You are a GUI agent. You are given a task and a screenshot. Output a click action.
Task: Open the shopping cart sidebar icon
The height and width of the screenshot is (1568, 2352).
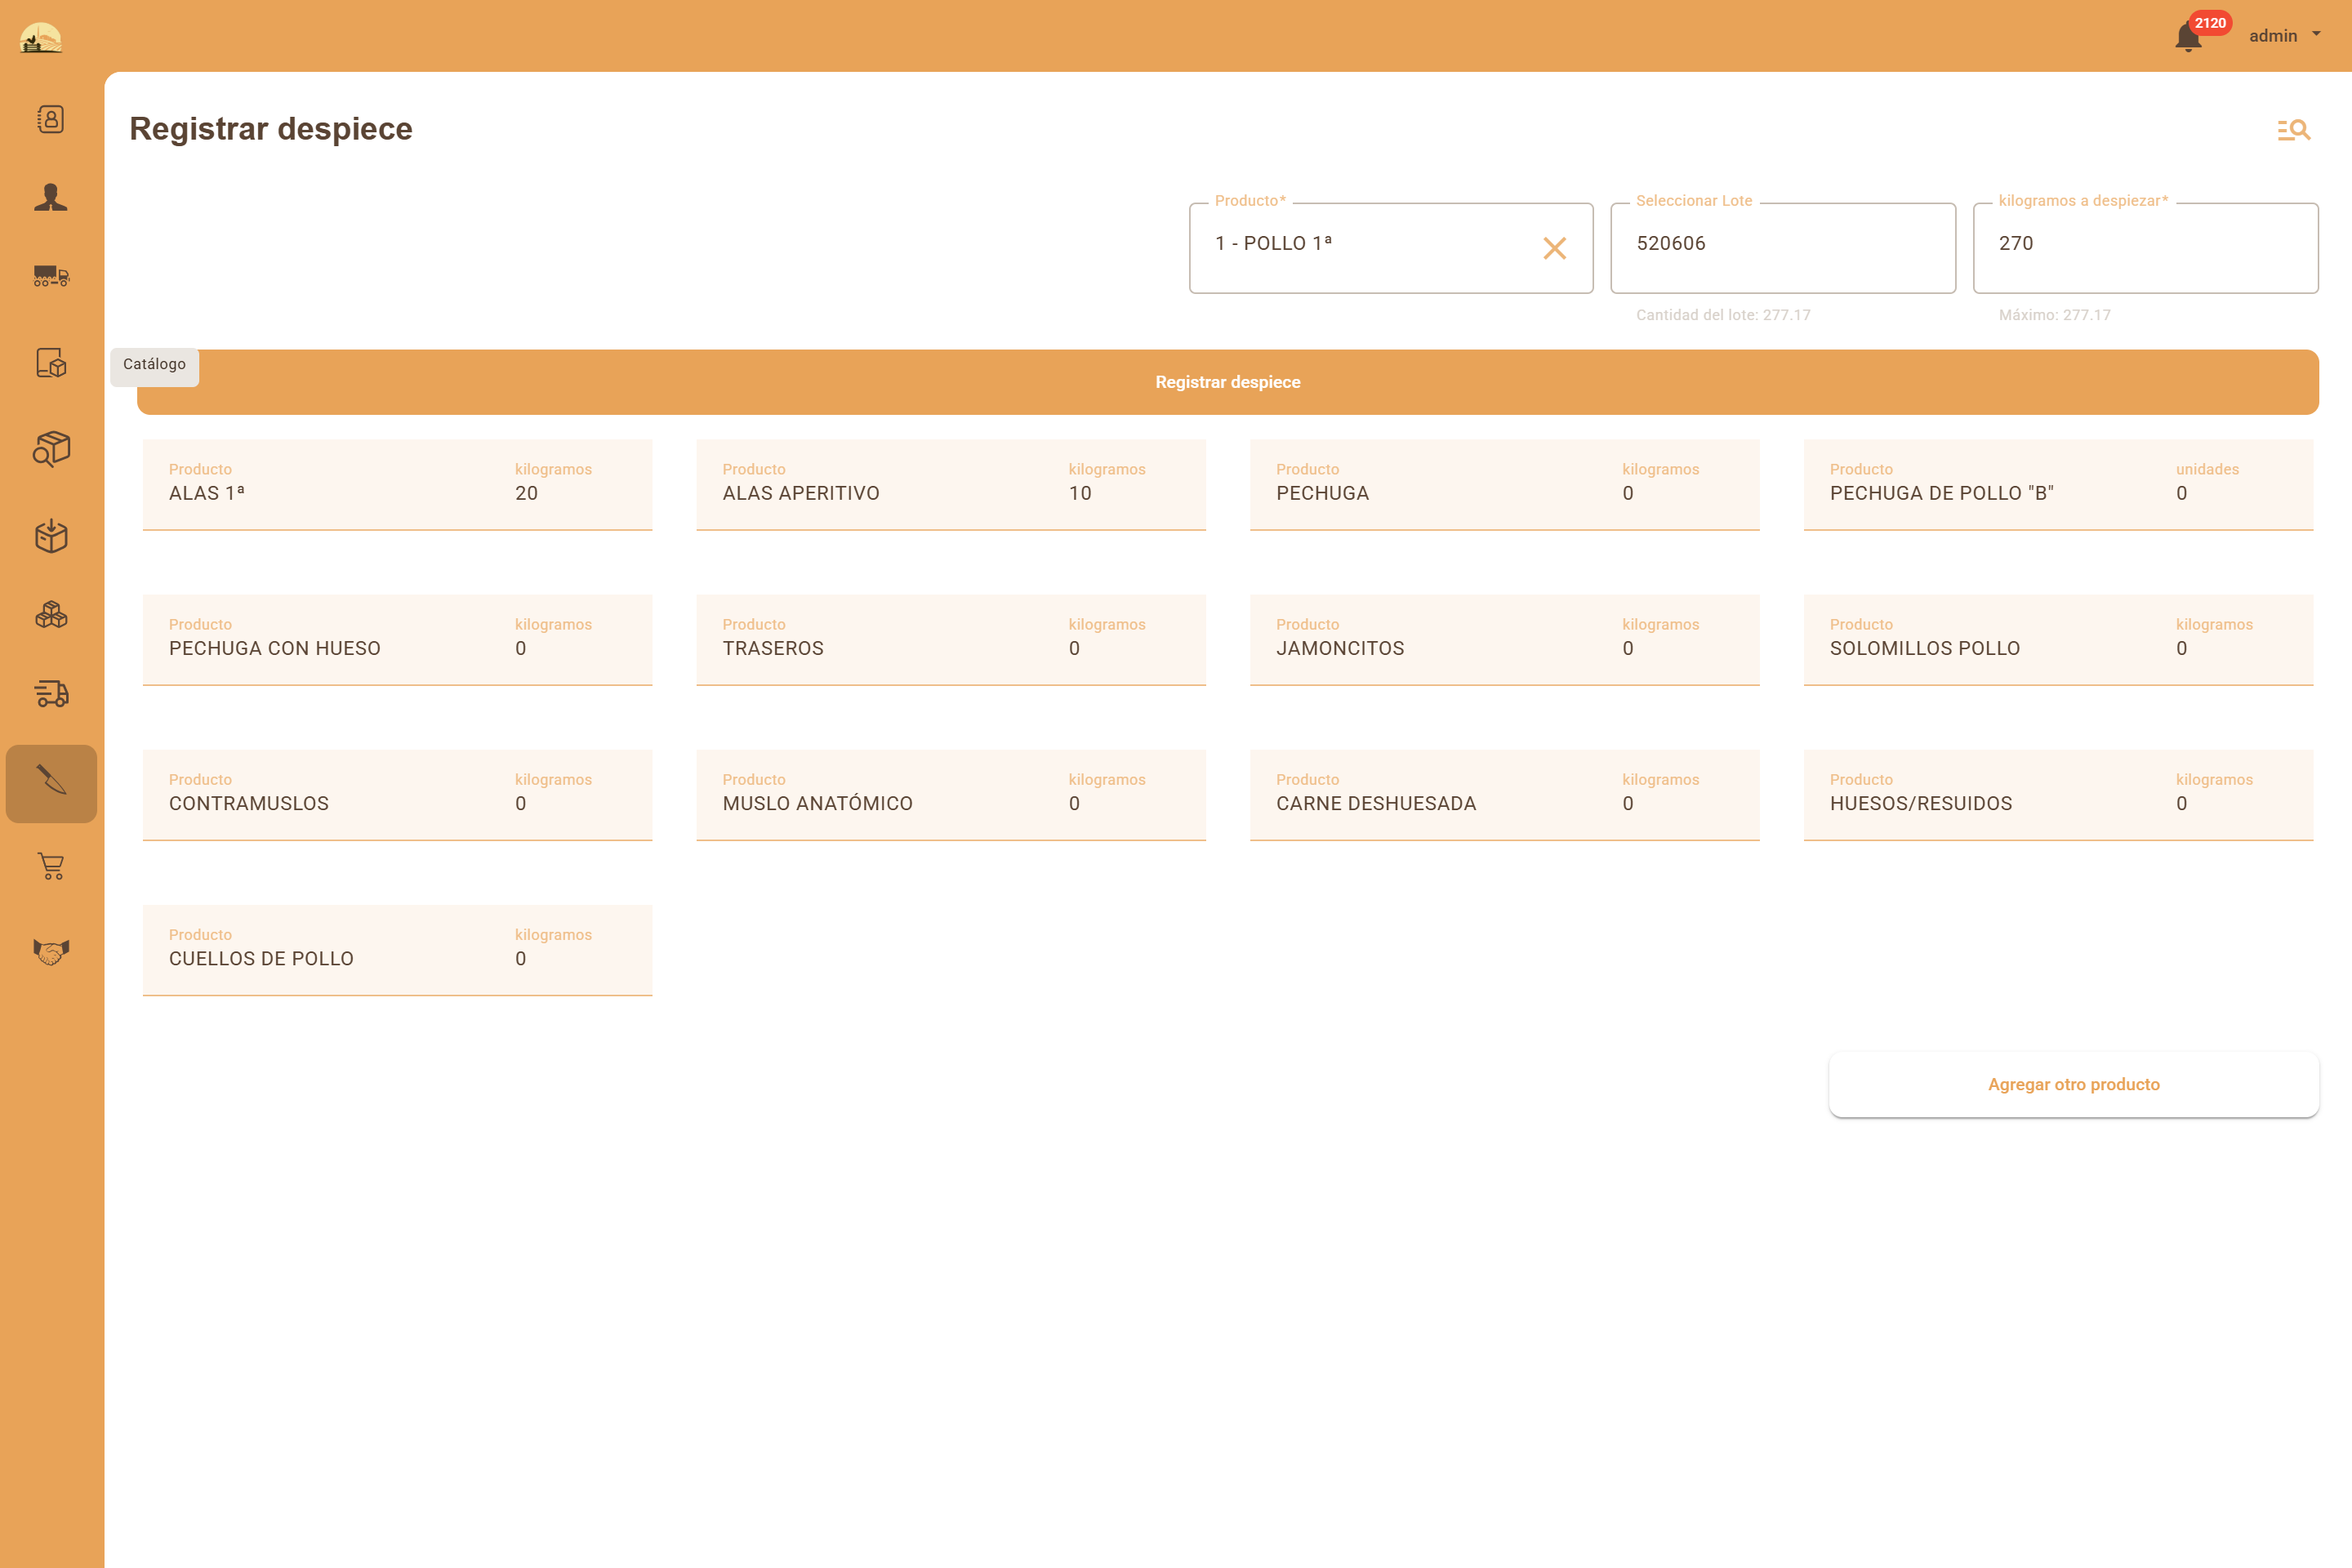pos(51,866)
